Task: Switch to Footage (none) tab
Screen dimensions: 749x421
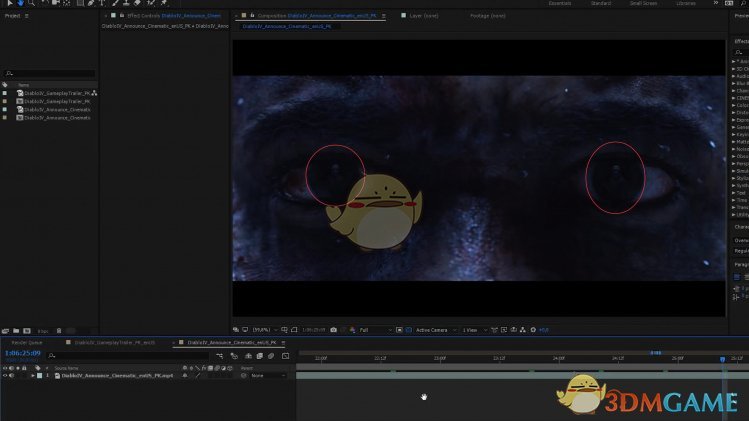Action: tap(488, 16)
